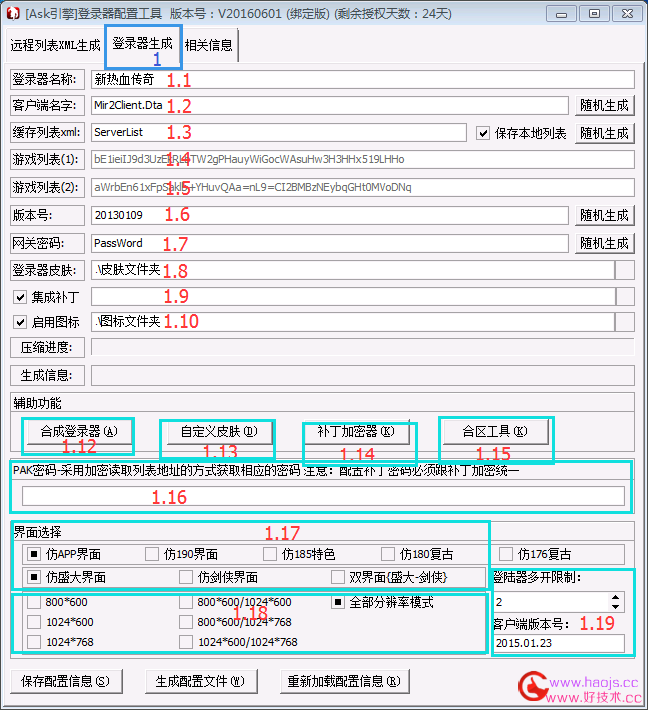Switch to the 远程列表XML生成 tab
The width and height of the screenshot is (648, 710).
coord(55,45)
